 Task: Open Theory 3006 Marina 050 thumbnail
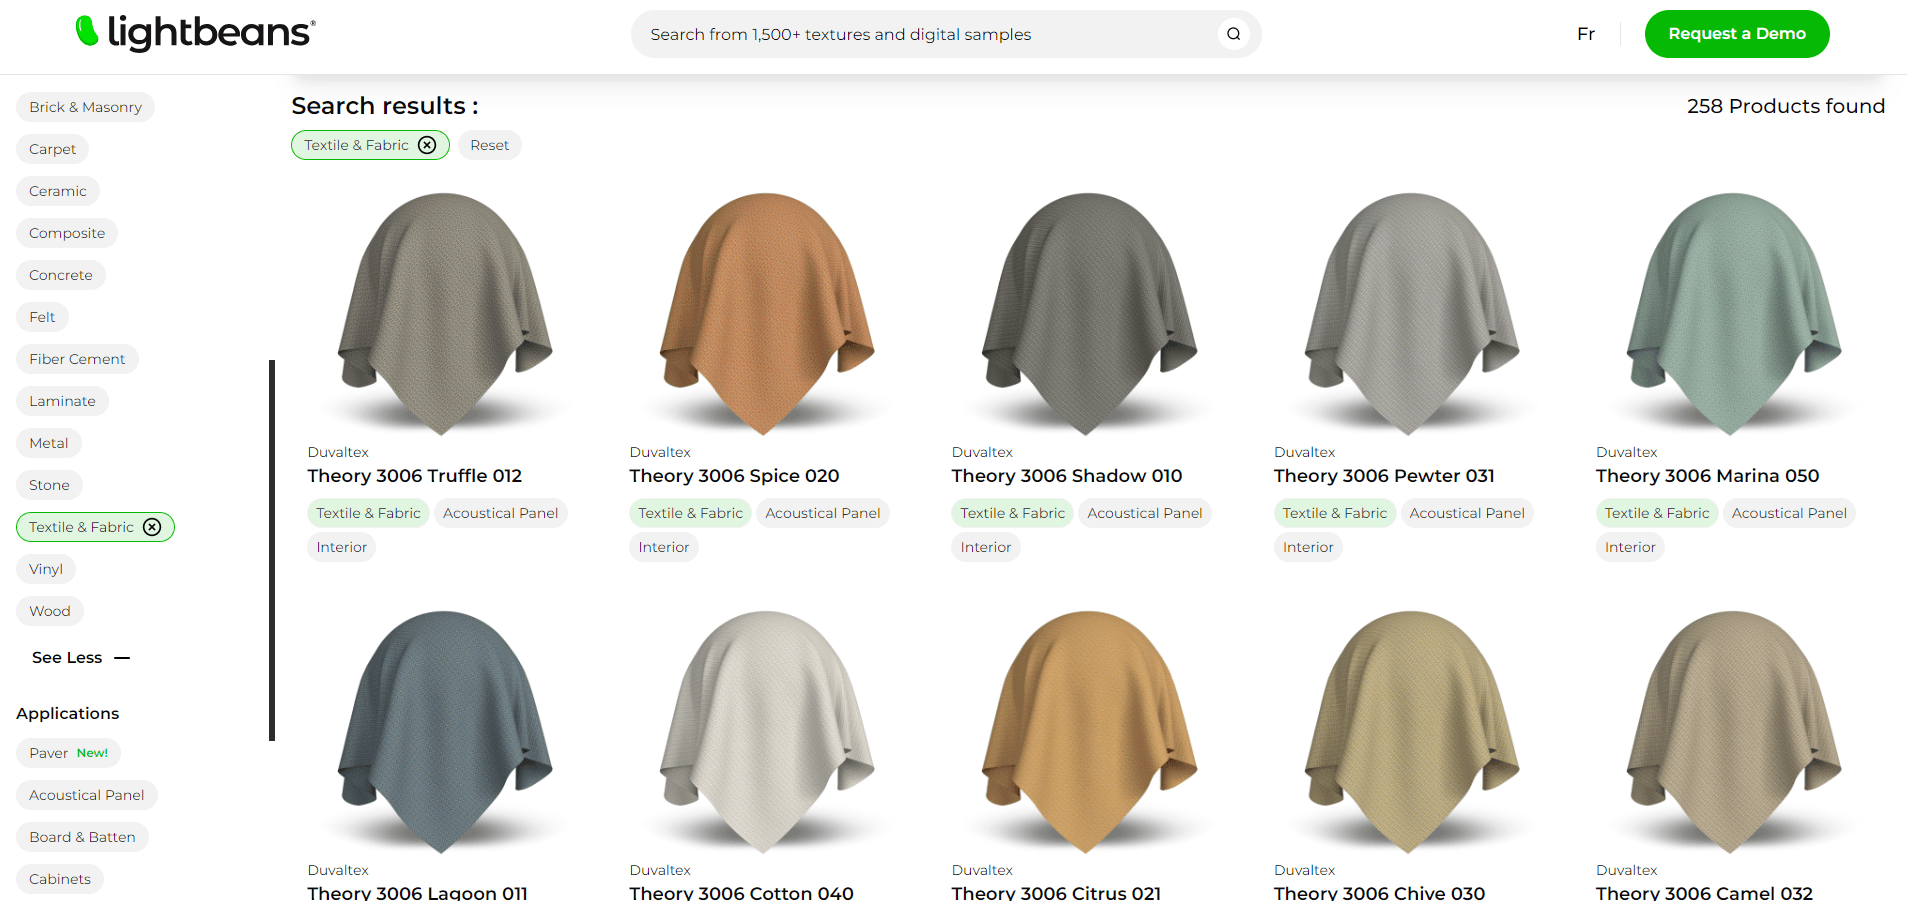pos(1733,314)
